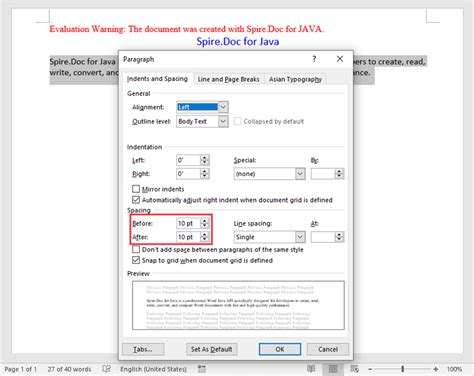Click the help question mark in Paragraph dialog

pos(314,59)
